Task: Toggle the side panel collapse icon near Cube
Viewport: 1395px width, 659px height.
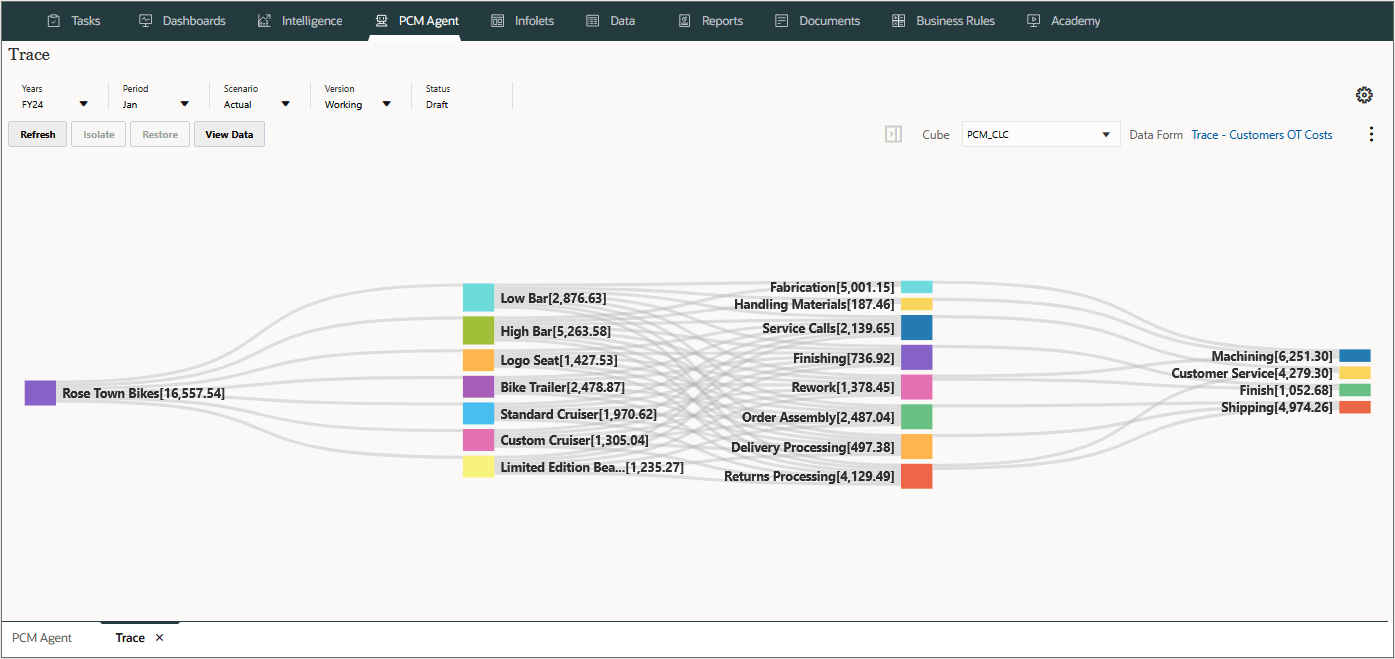Action: pos(893,134)
